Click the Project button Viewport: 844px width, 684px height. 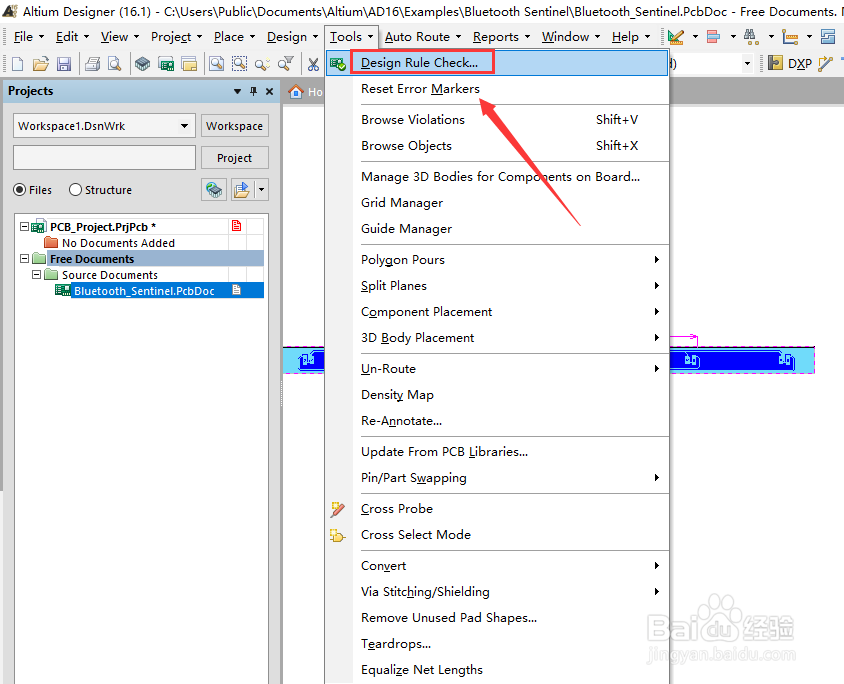coord(234,158)
